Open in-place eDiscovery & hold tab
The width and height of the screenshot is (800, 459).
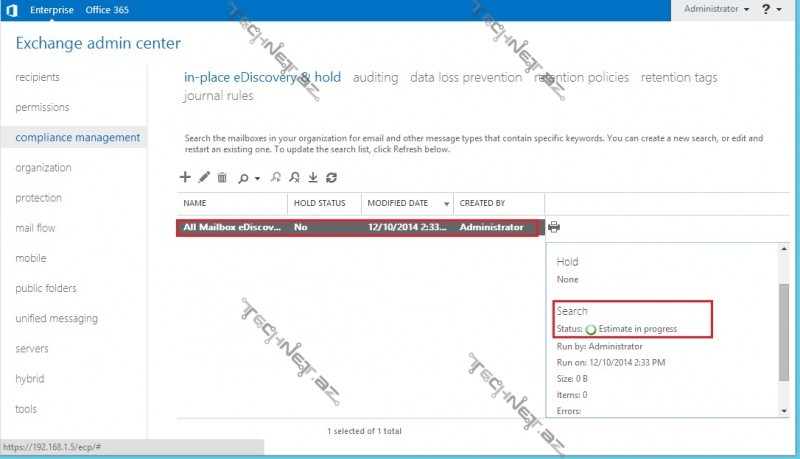[x=262, y=77]
